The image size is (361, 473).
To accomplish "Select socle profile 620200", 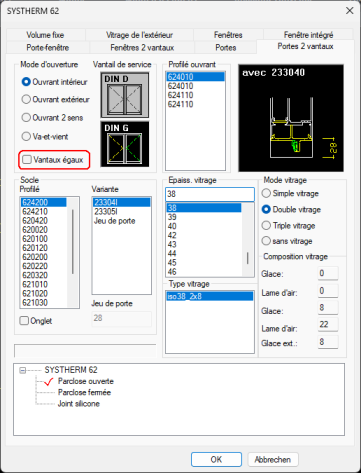I will [44, 257].
